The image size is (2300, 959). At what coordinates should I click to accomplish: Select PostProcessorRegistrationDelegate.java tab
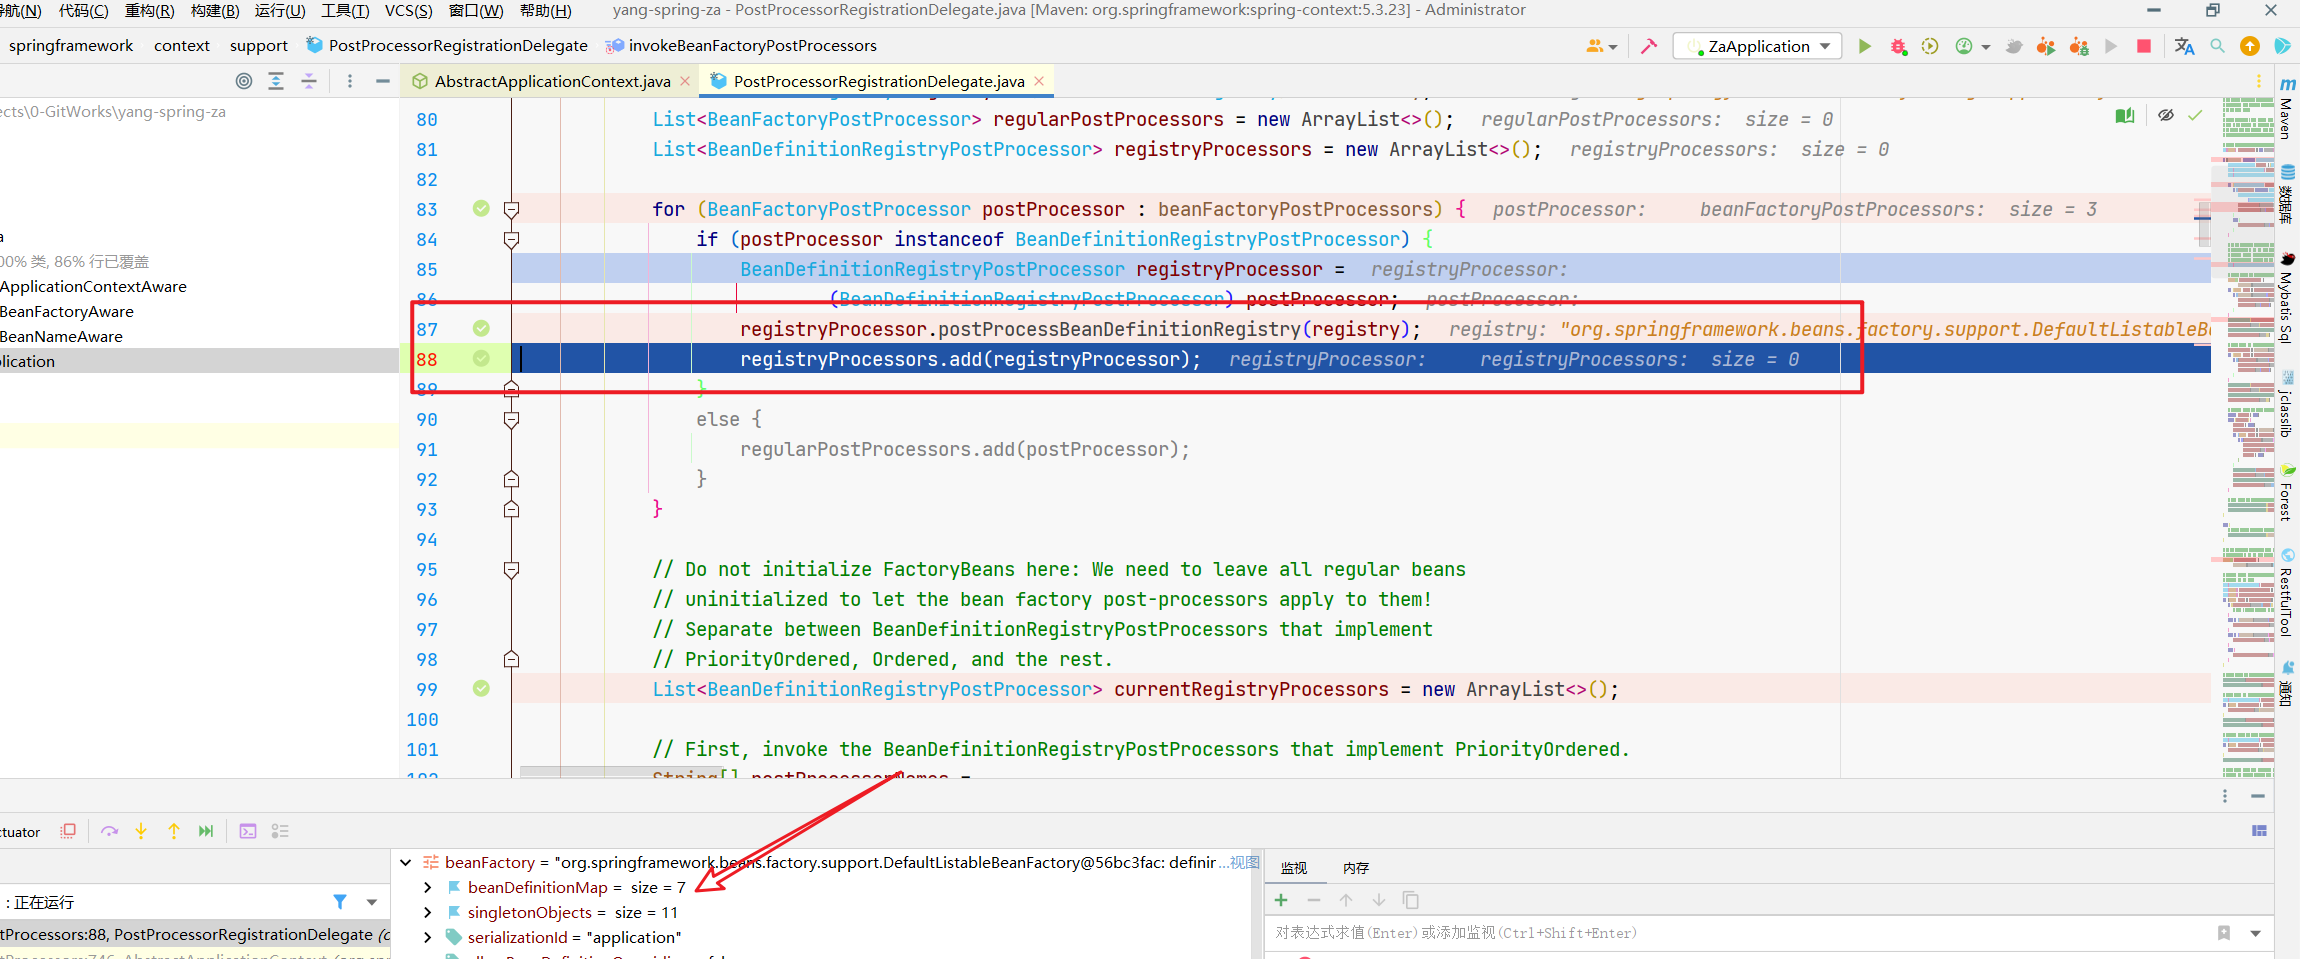879,81
